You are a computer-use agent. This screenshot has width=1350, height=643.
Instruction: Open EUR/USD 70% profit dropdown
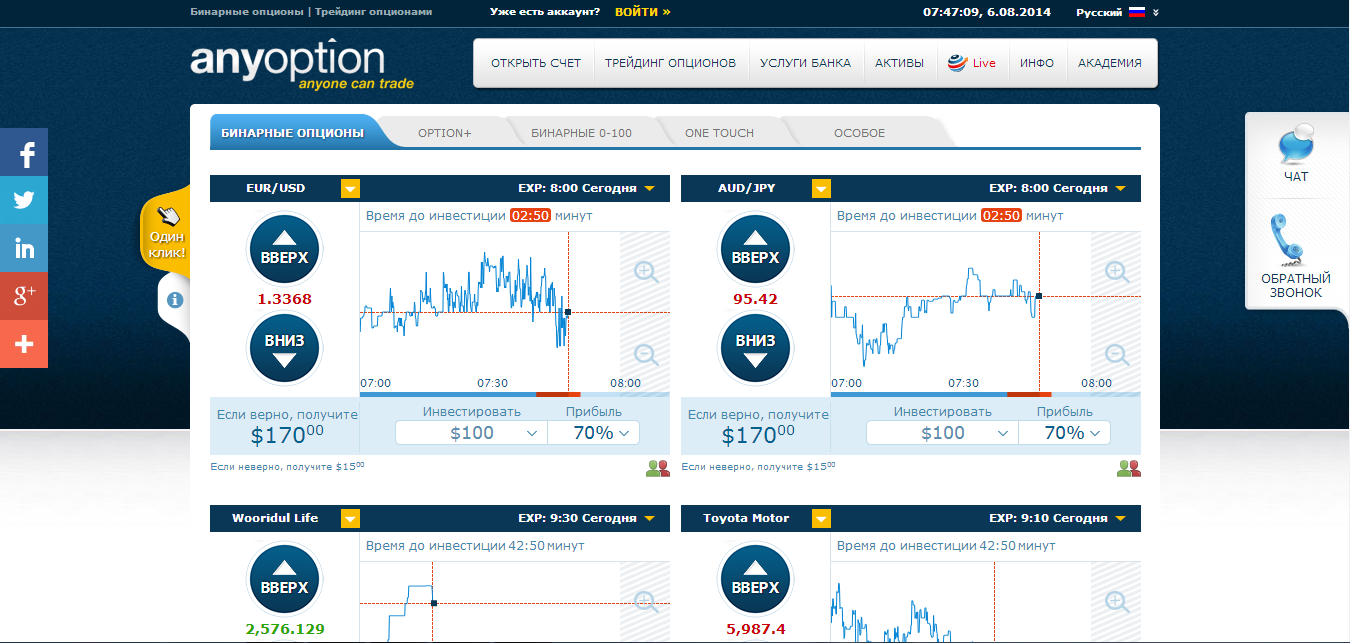(x=594, y=433)
